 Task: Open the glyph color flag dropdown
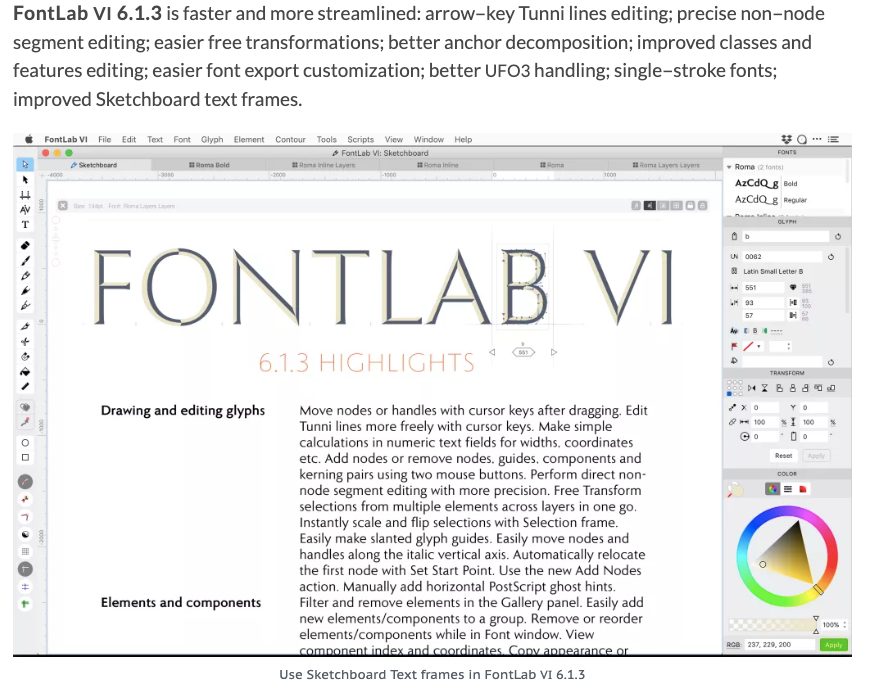(752, 346)
